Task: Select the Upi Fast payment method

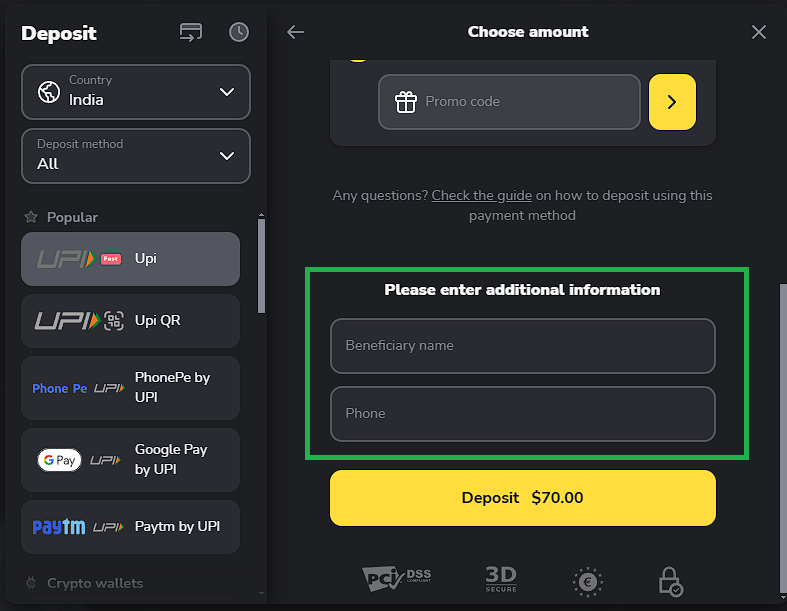Action: point(130,259)
